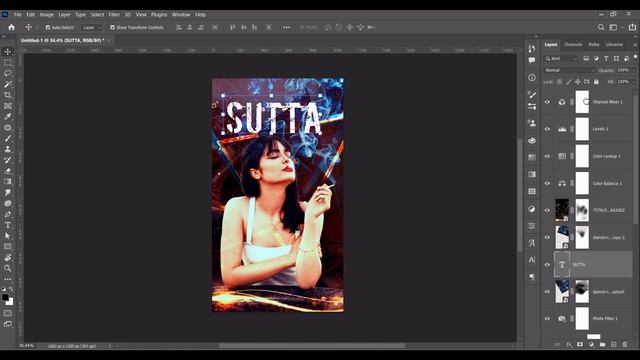Open the File menu

pyautogui.click(x=18, y=15)
